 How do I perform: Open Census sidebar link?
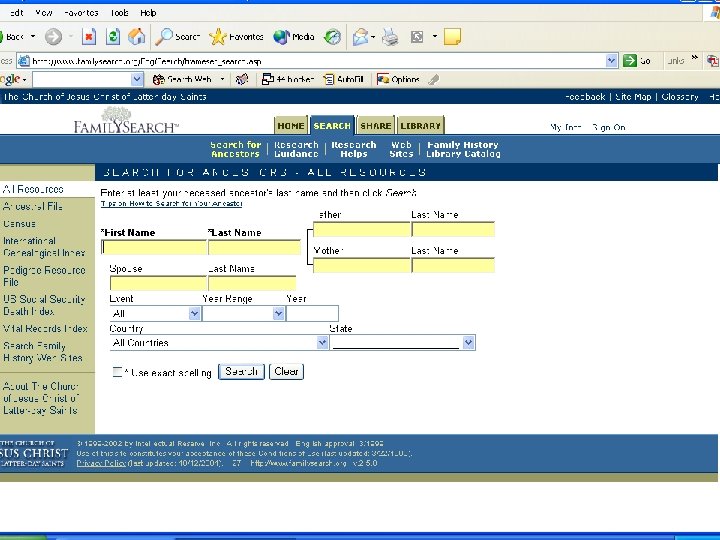(x=19, y=224)
